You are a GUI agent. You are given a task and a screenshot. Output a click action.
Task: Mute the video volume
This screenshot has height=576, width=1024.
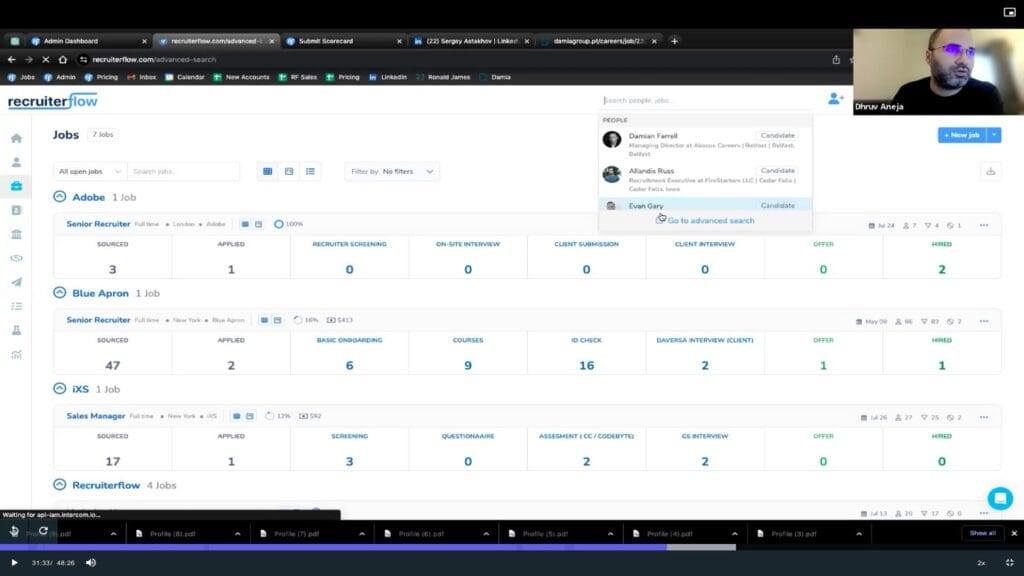(x=91, y=562)
